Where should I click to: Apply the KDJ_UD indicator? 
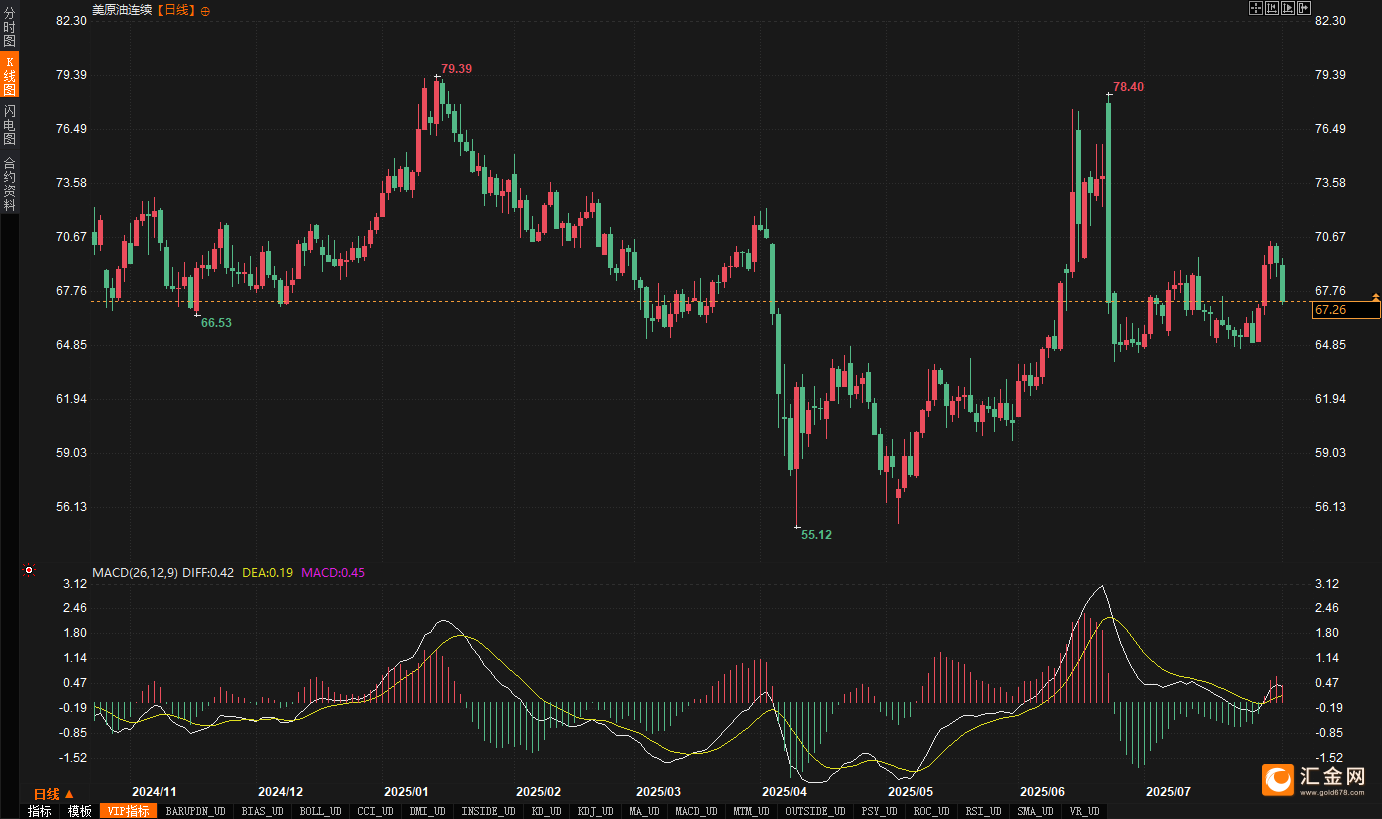(597, 811)
